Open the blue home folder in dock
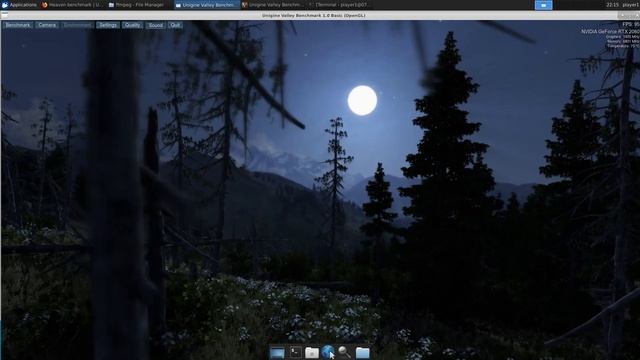This screenshot has width=640, height=360. click(362, 352)
